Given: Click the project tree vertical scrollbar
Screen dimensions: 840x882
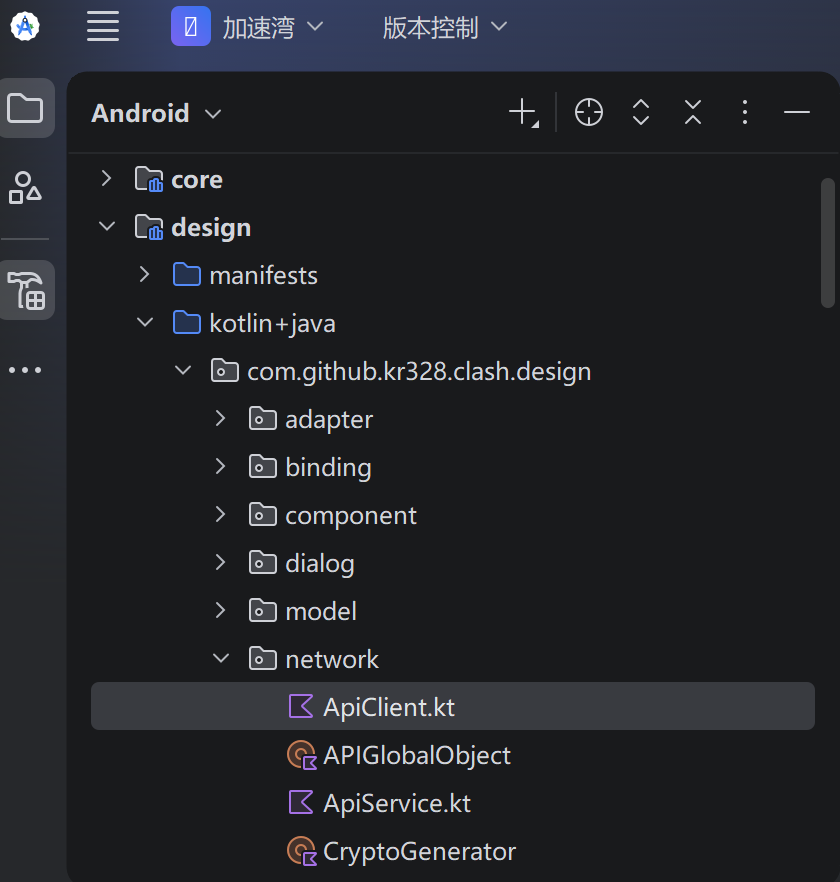Looking at the screenshot, I should coord(827,243).
